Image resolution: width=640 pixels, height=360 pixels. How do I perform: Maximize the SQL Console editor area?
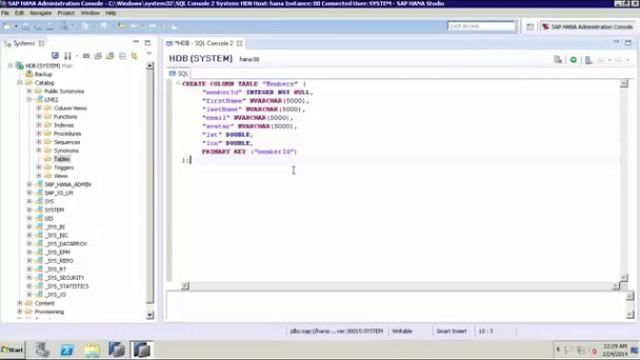pos(628,42)
